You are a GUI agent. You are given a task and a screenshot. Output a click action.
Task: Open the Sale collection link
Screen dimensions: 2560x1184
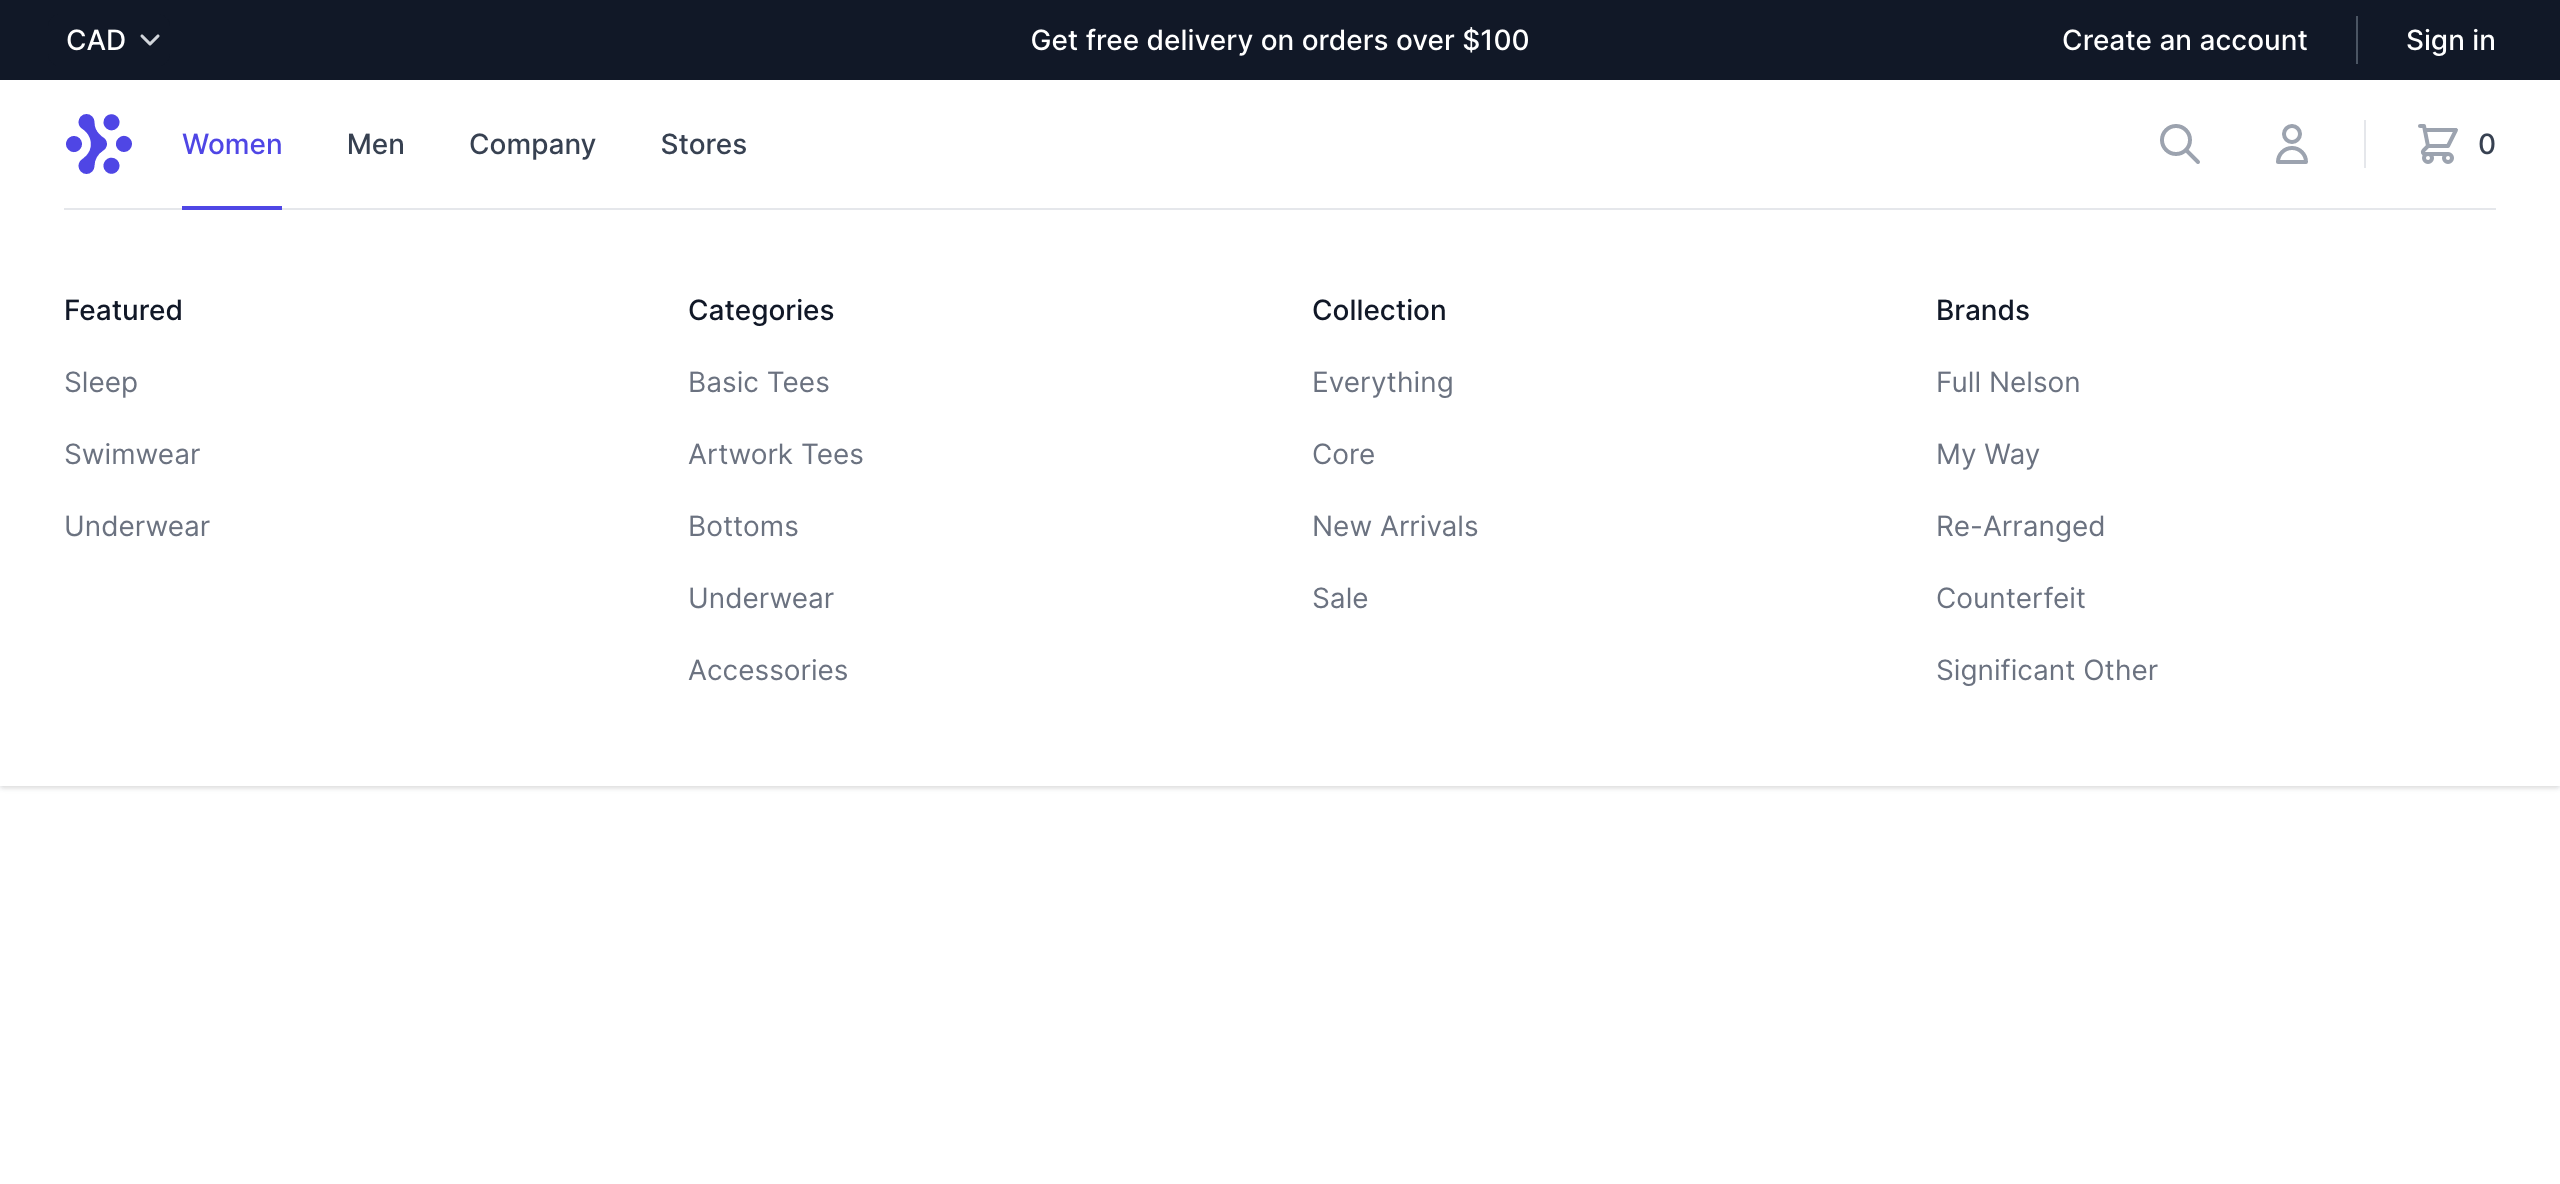coord(1339,598)
